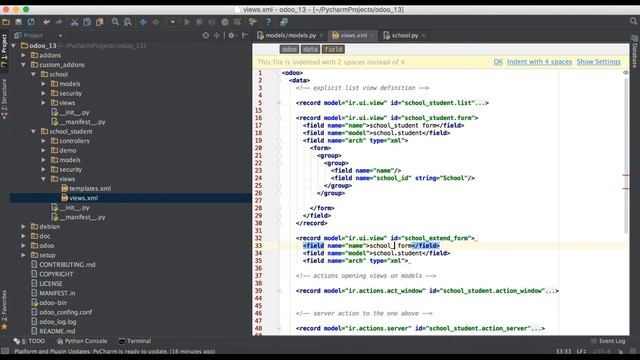Expand the controllers folder
This screenshot has width=640, height=360.
click(x=43, y=141)
